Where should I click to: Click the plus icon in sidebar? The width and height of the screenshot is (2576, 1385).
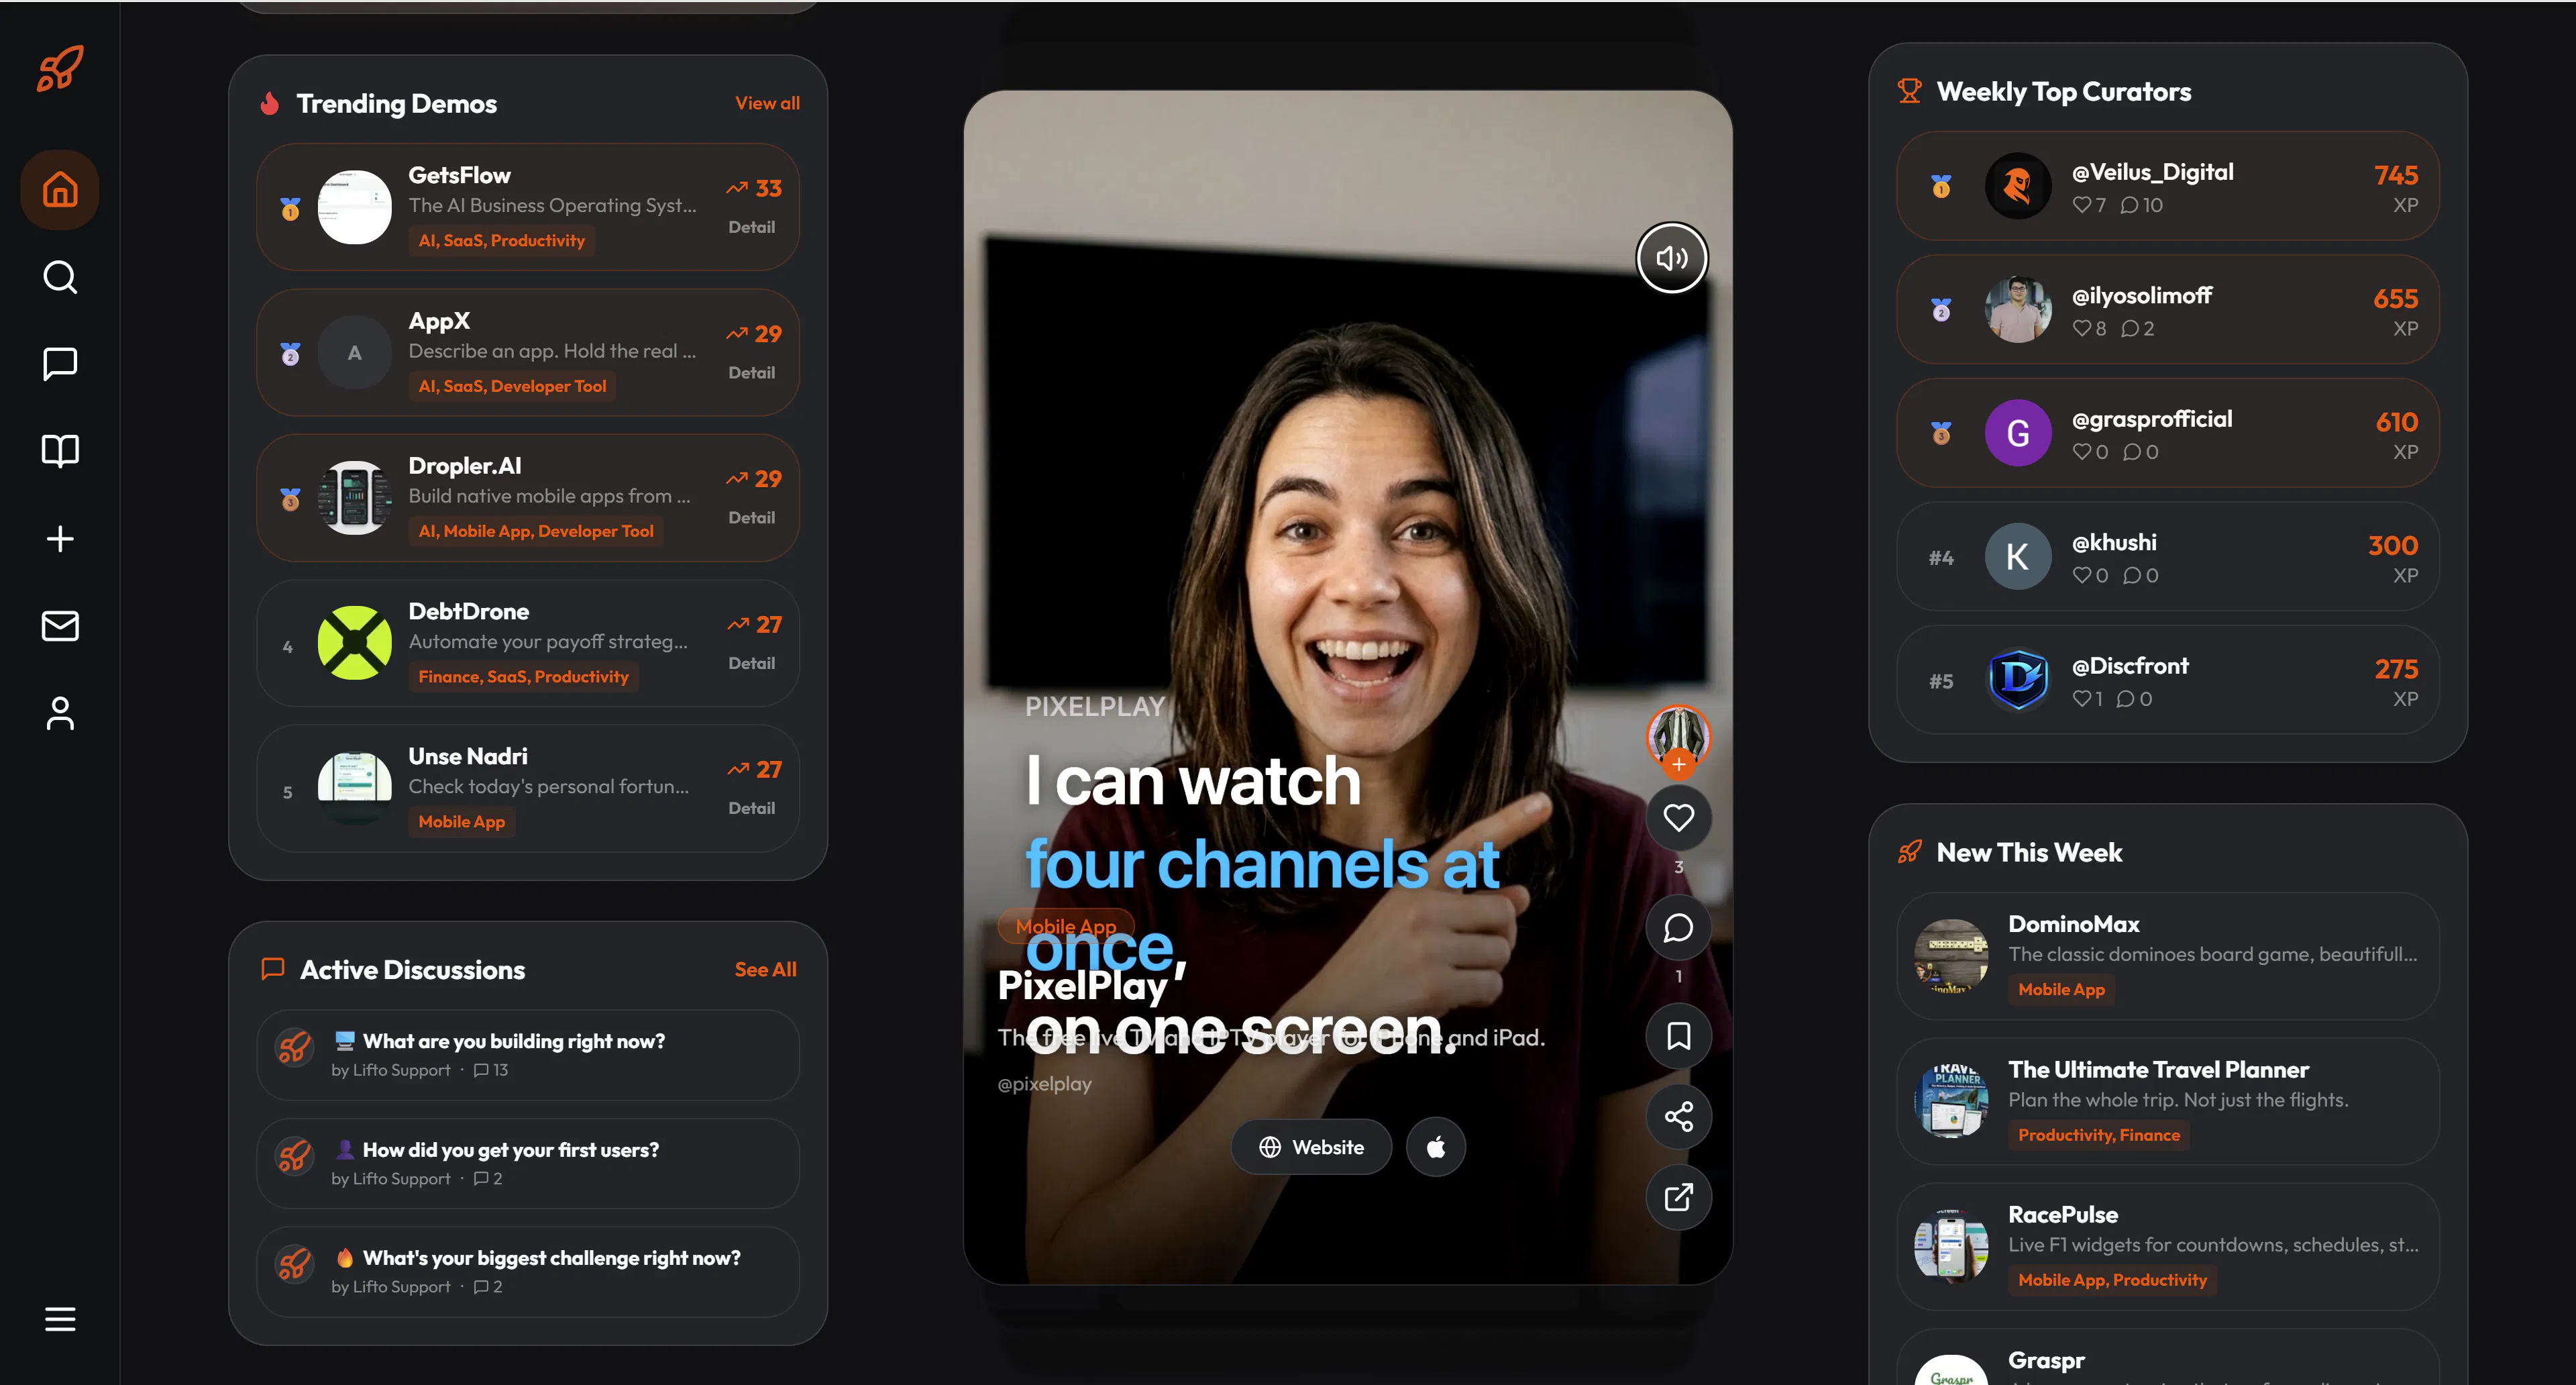60,539
